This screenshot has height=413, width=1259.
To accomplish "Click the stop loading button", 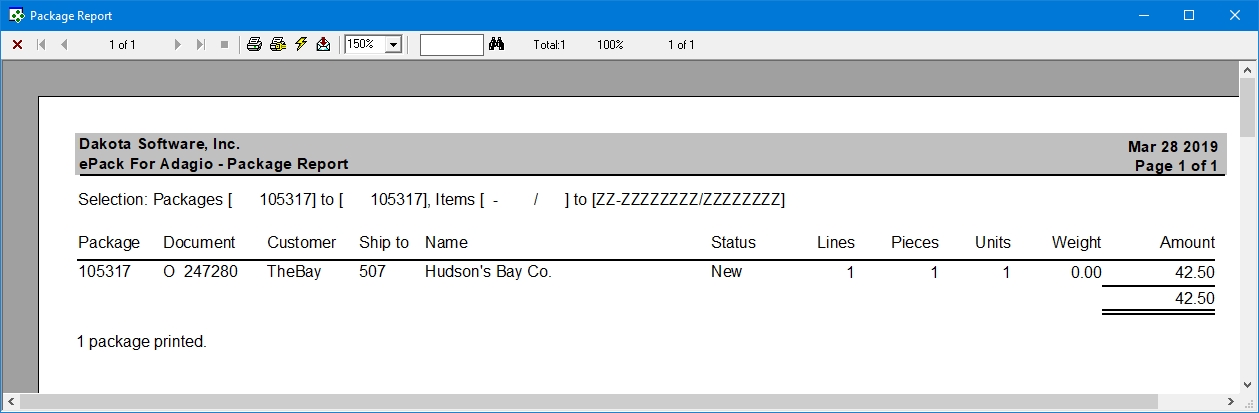I will [224, 45].
